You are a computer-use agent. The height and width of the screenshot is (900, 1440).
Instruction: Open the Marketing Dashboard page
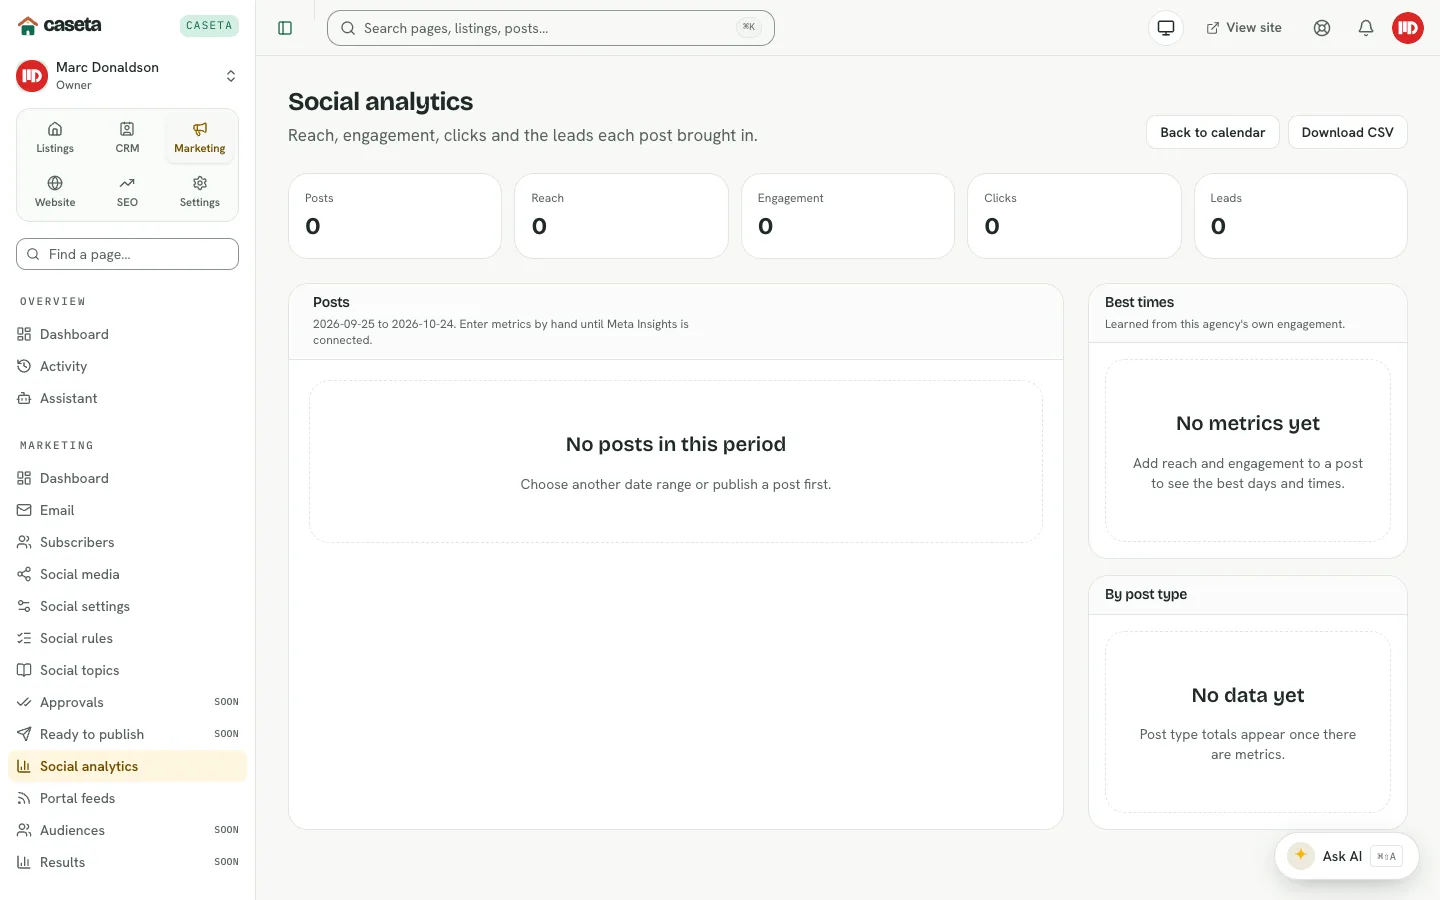[x=127, y=478]
